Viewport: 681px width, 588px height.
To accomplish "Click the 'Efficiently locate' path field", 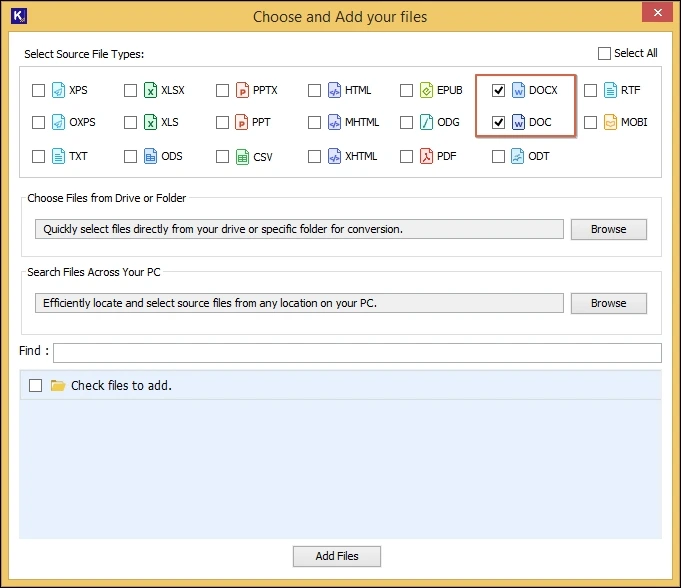I will (299, 303).
